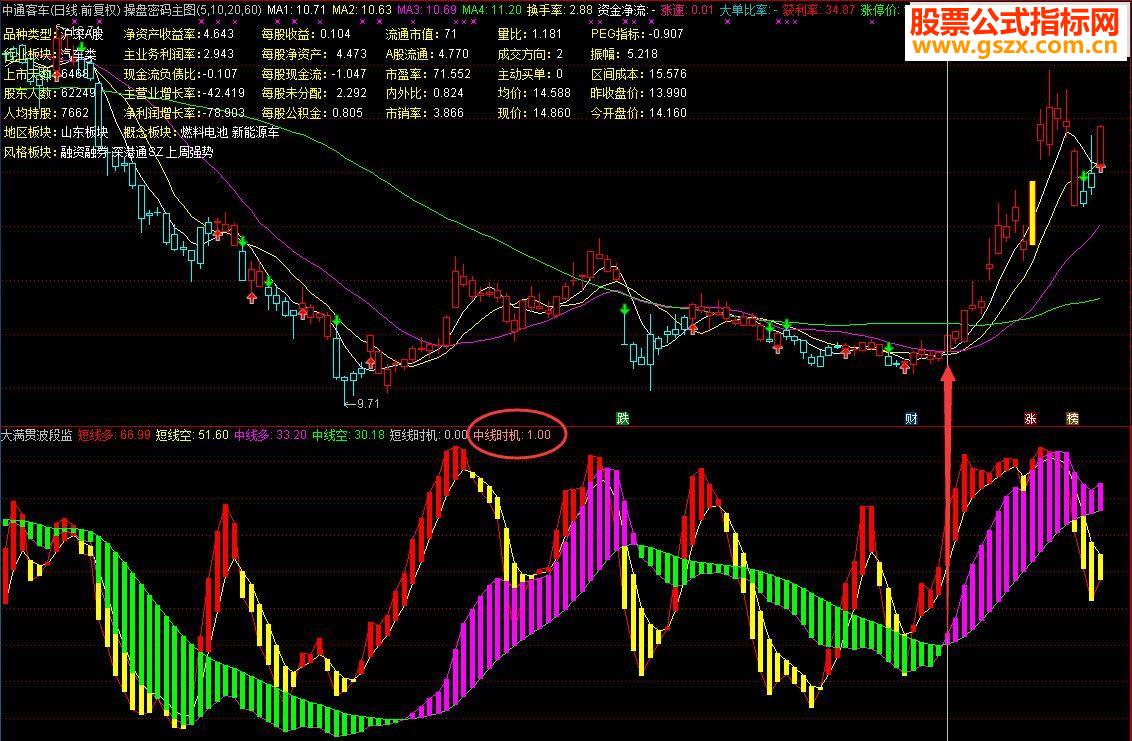Click the 主业务利润率: 2.943 value

coord(179,54)
